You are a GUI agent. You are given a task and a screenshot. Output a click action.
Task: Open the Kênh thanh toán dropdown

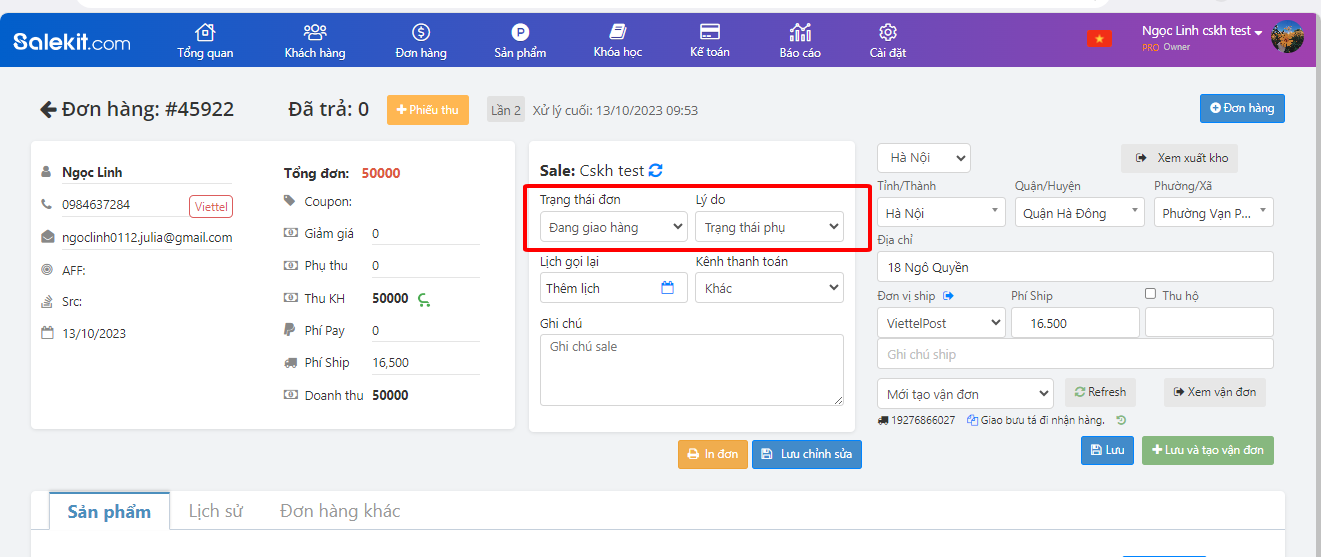click(769, 288)
